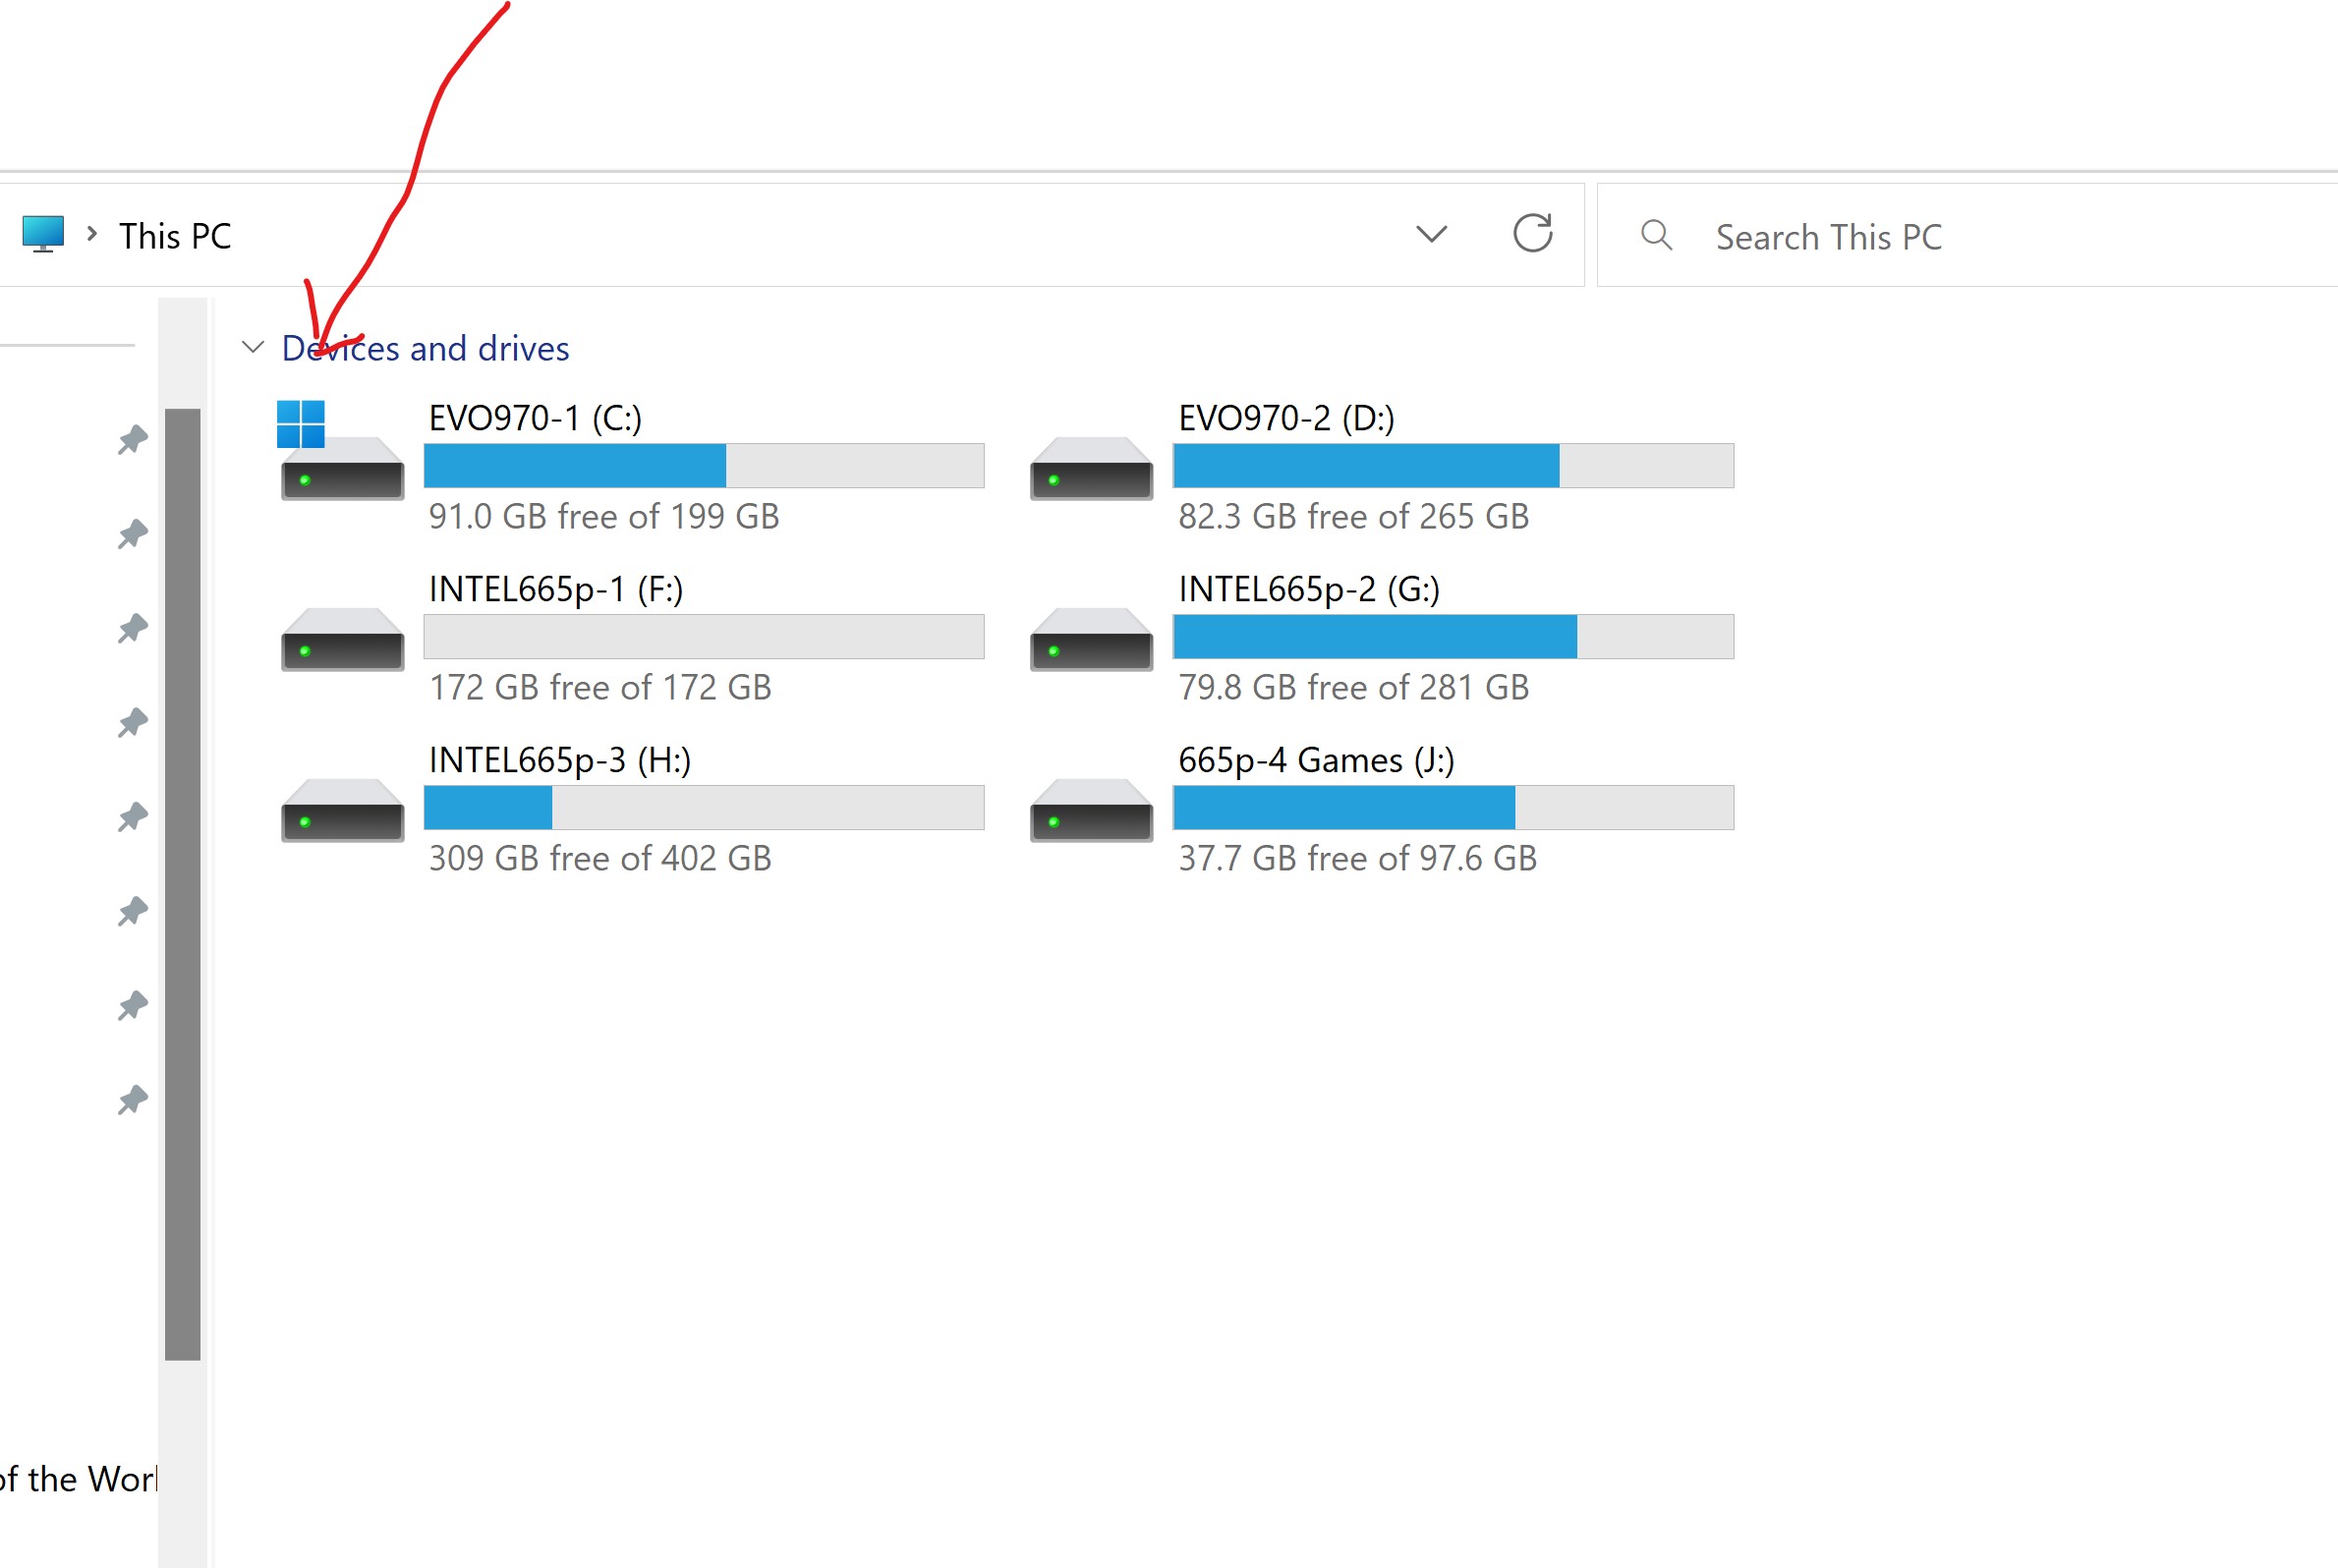
Task: Click the '172 GB free of 172 GB' text
Action: 600,687
